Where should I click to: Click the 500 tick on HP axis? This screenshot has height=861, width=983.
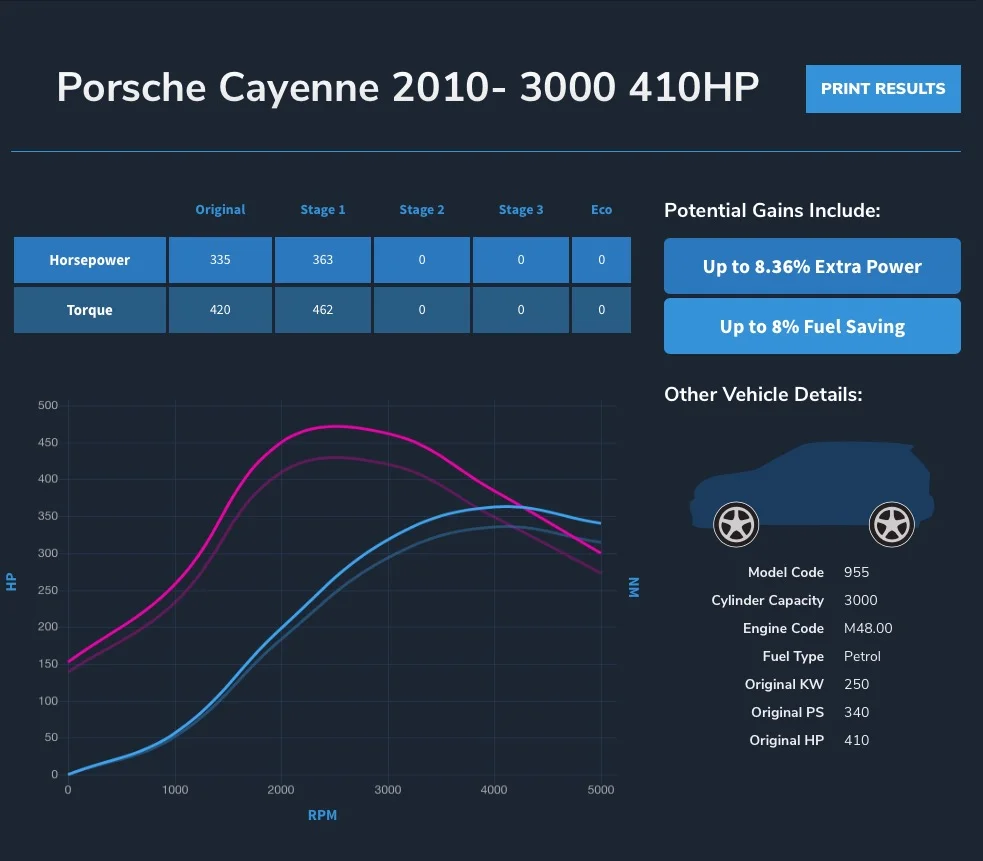click(x=48, y=405)
